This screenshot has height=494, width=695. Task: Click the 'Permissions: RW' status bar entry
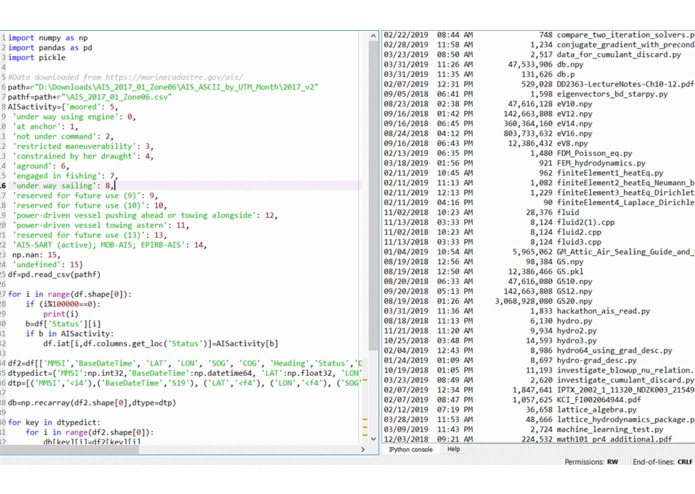[x=591, y=462]
